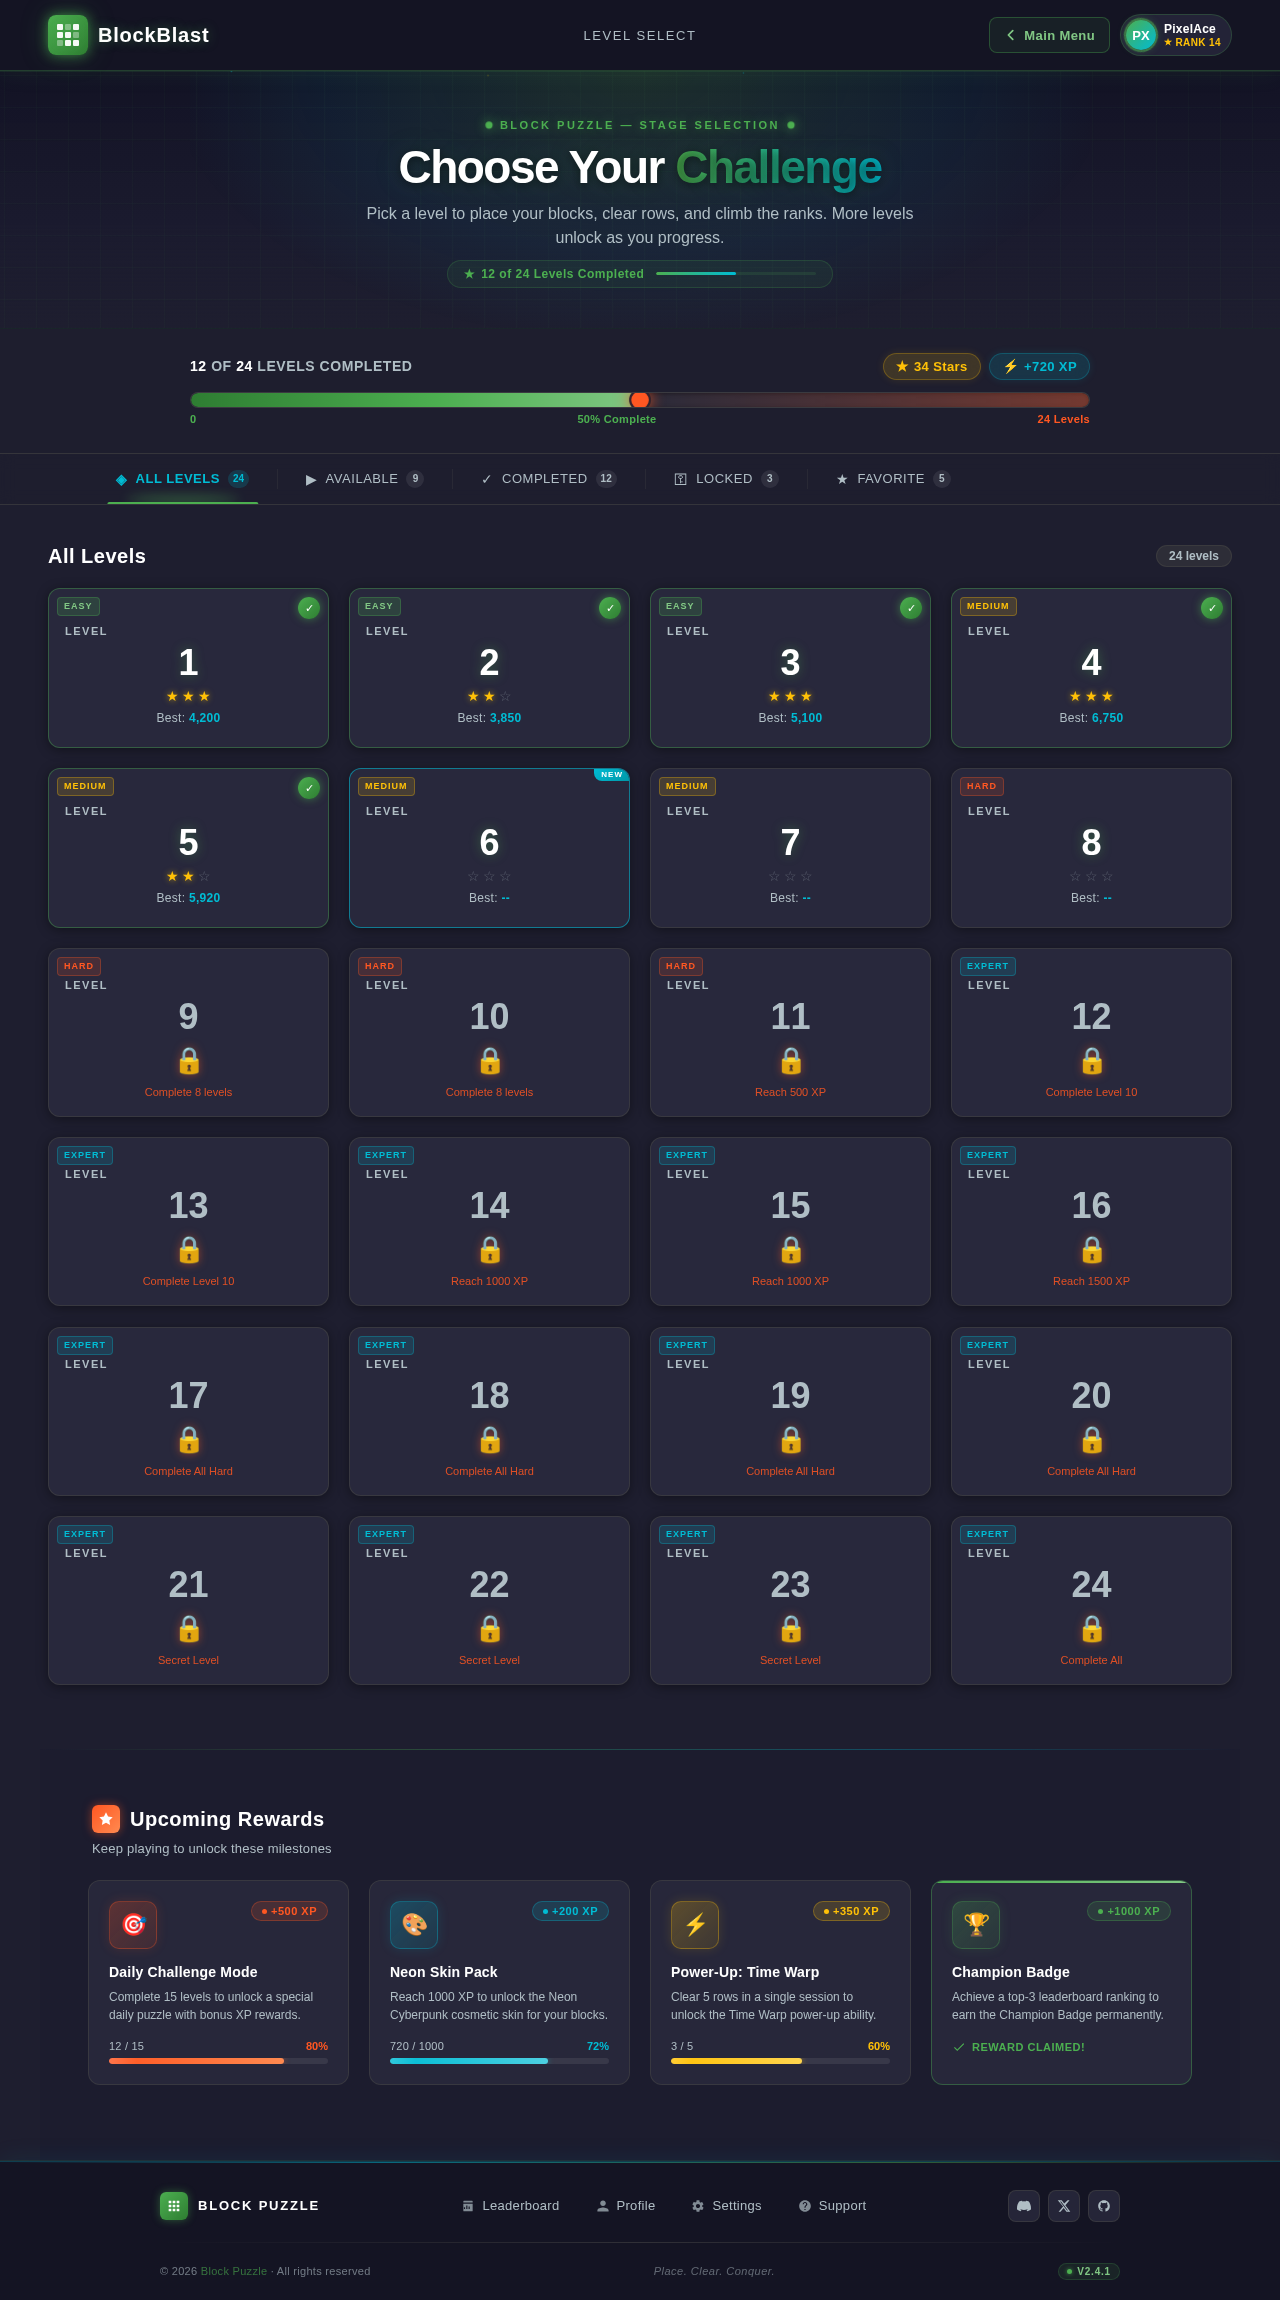Select the Level 3 card
1280x2300 pixels.
pyautogui.click(x=790, y=668)
